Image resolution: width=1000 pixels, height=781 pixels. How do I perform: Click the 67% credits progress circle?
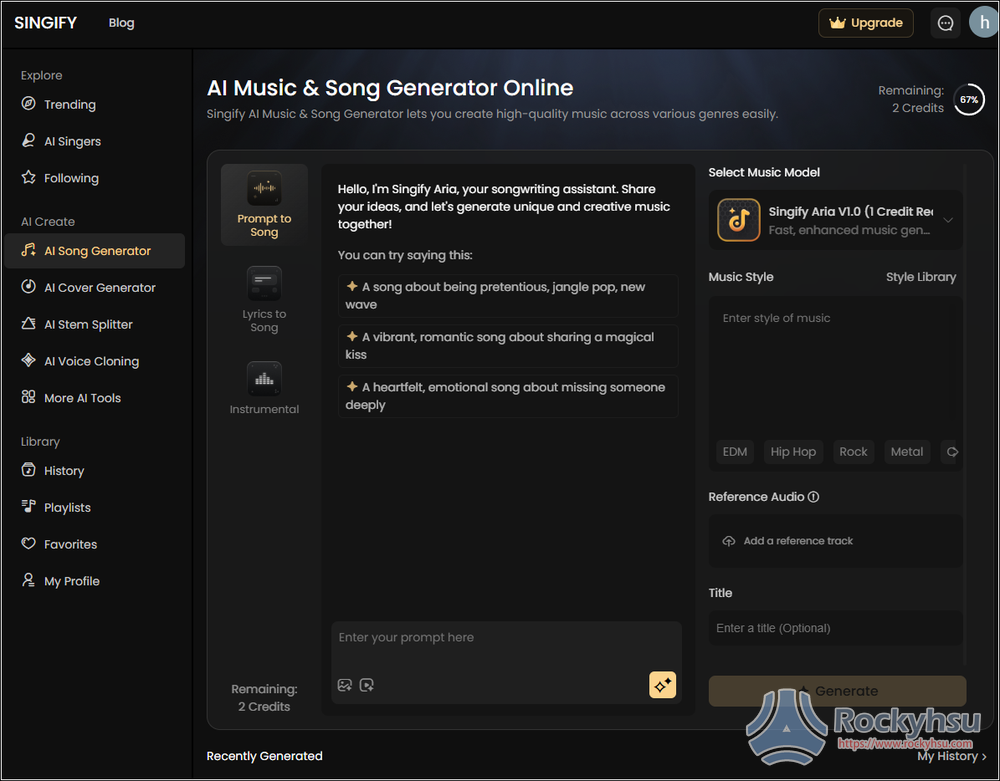[x=969, y=99]
